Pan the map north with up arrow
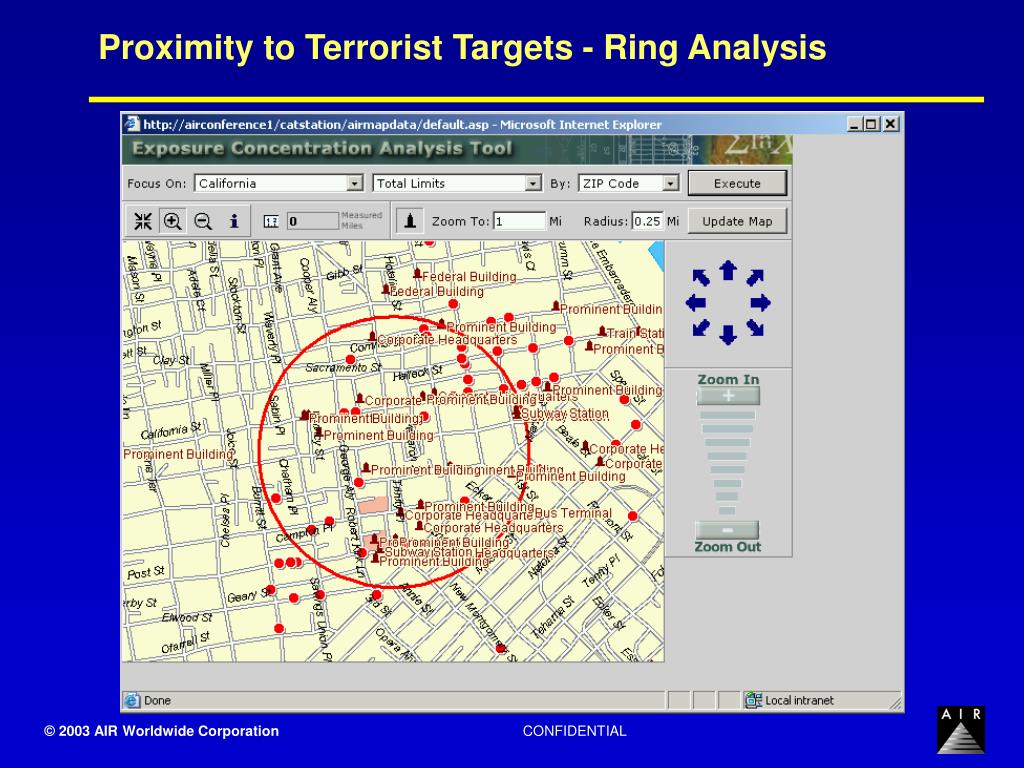 pyautogui.click(x=728, y=270)
